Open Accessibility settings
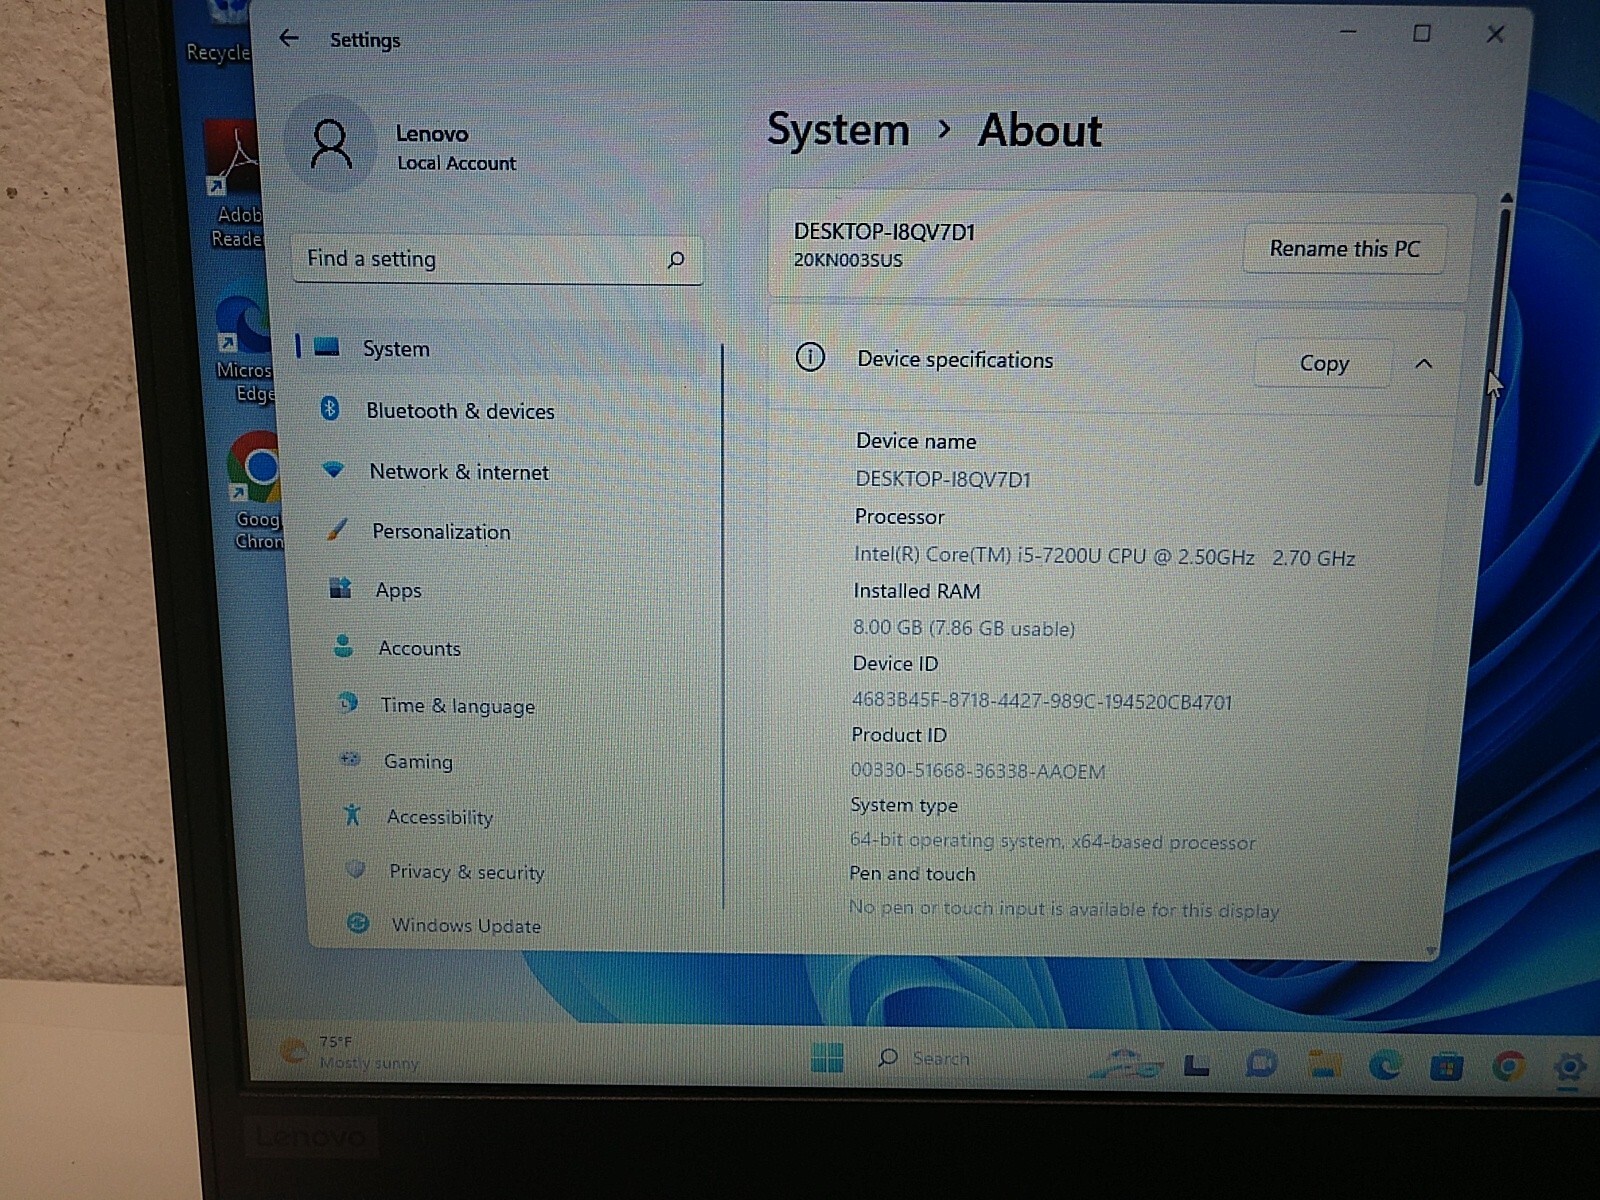Image resolution: width=1600 pixels, height=1200 pixels. point(440,817)
